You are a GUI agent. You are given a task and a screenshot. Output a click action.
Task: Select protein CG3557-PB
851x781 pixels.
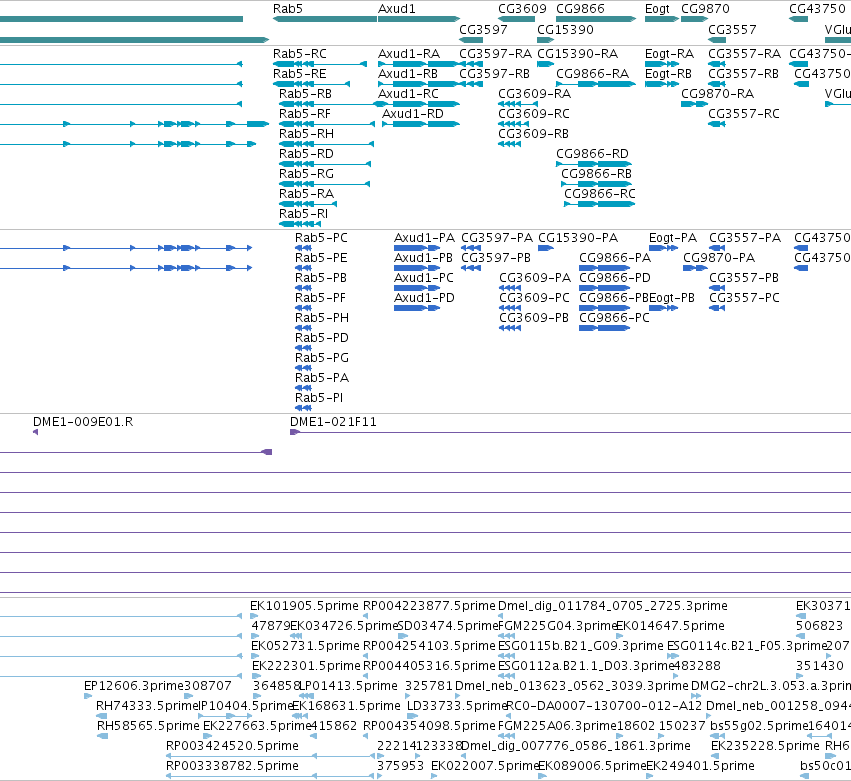coord(744,278)
